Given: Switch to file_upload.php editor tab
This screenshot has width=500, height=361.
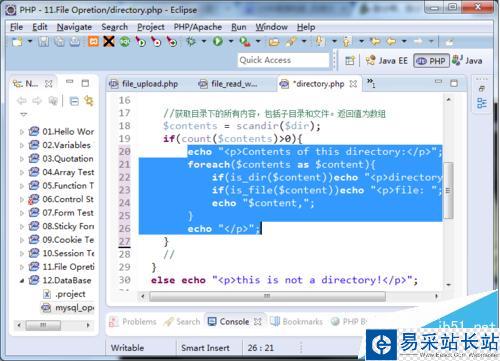Looking at the screenshot, I should pyautogui.click(x=144, y=84).
